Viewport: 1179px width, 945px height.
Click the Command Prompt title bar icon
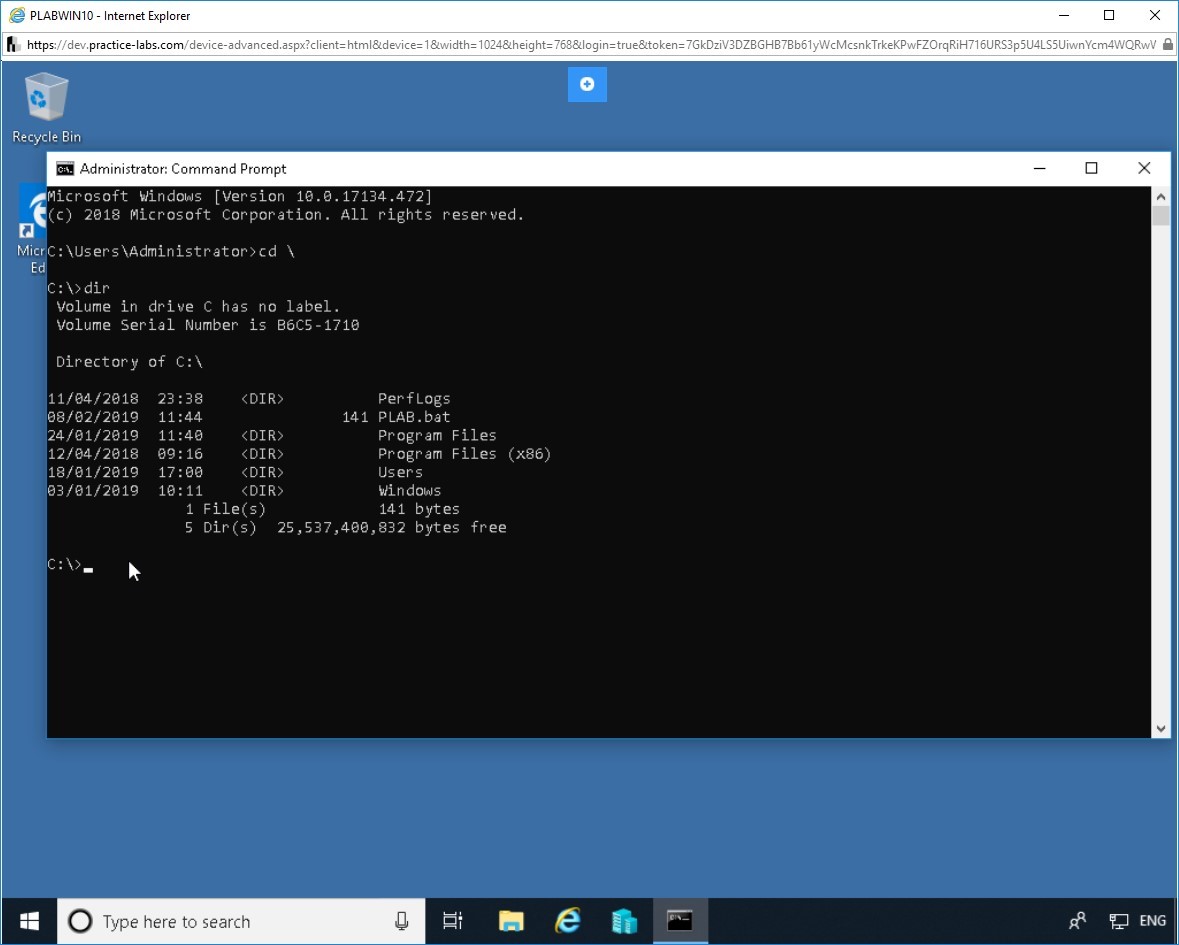pos(64,169)
